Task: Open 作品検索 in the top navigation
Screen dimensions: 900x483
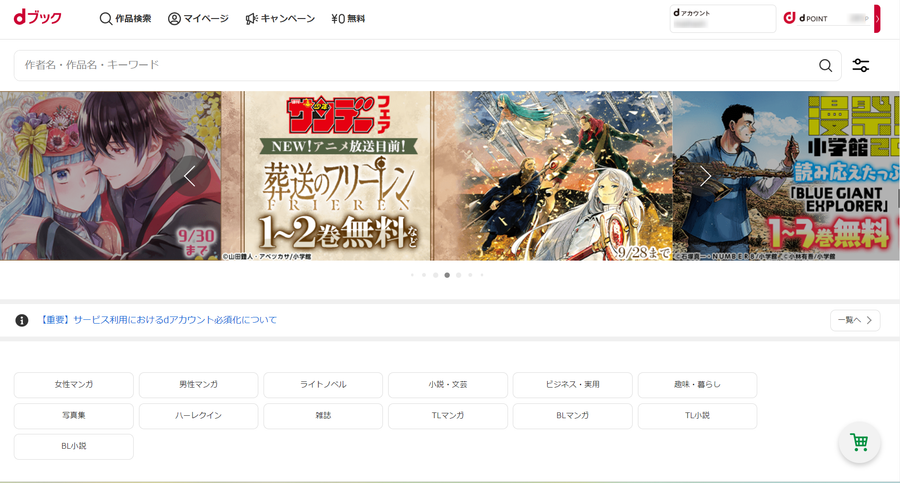Action: tap(126, 18)
